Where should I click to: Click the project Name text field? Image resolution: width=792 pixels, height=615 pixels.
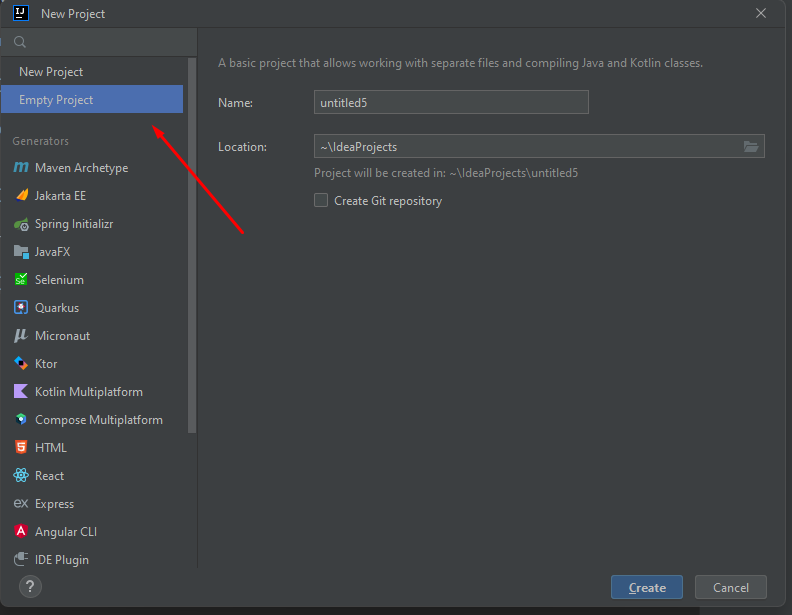(451, 102)
